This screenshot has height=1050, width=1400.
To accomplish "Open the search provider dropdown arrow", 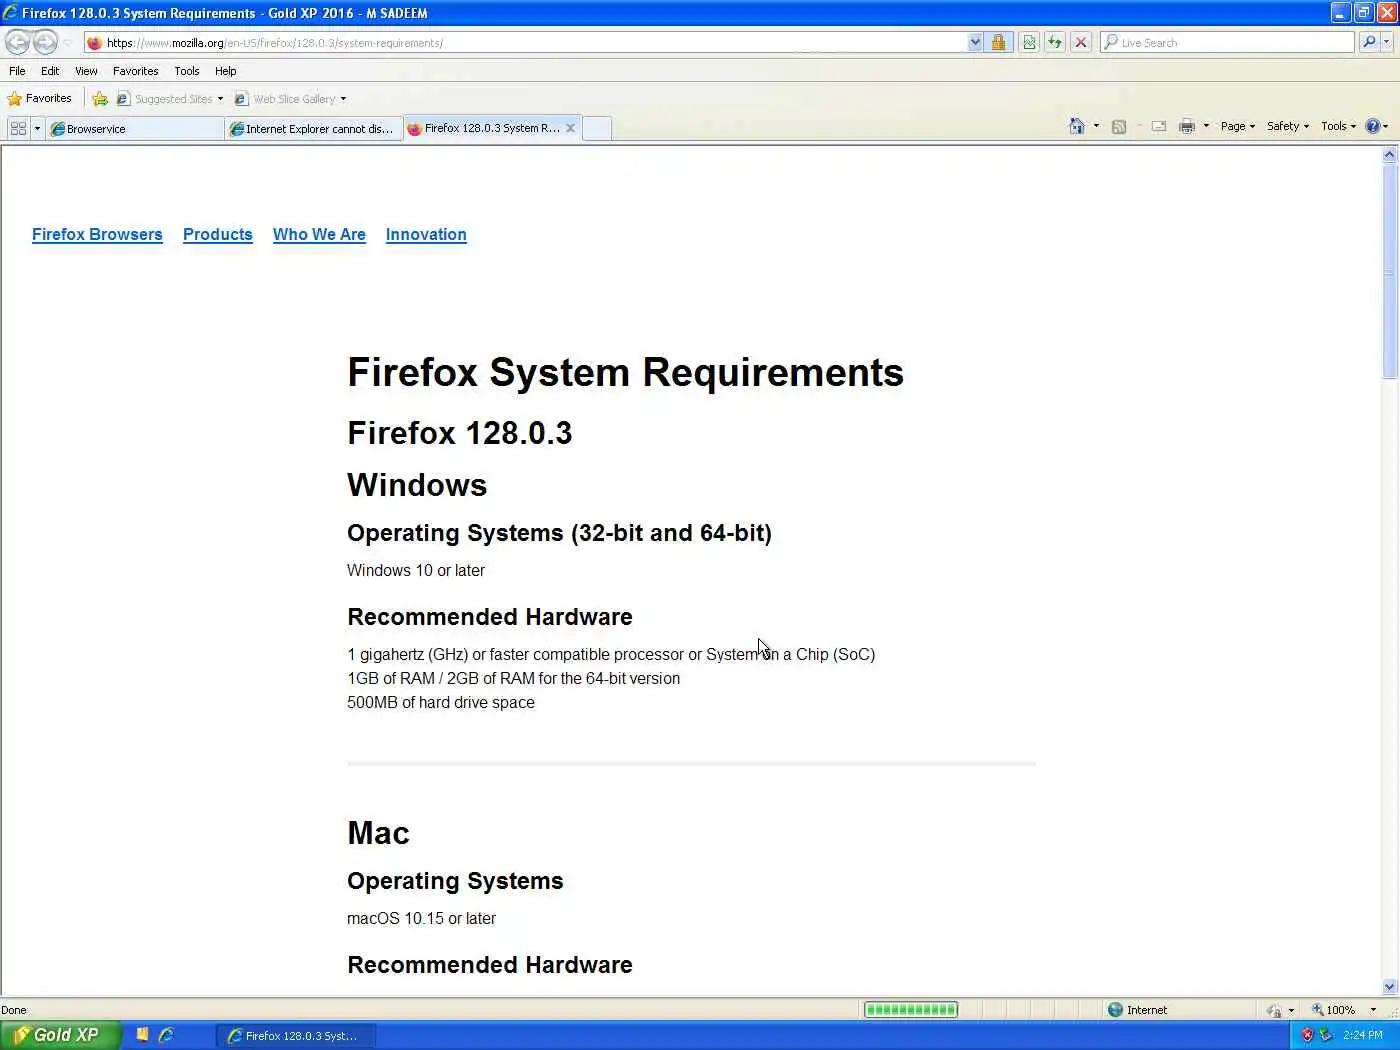I will point(1389,42).
